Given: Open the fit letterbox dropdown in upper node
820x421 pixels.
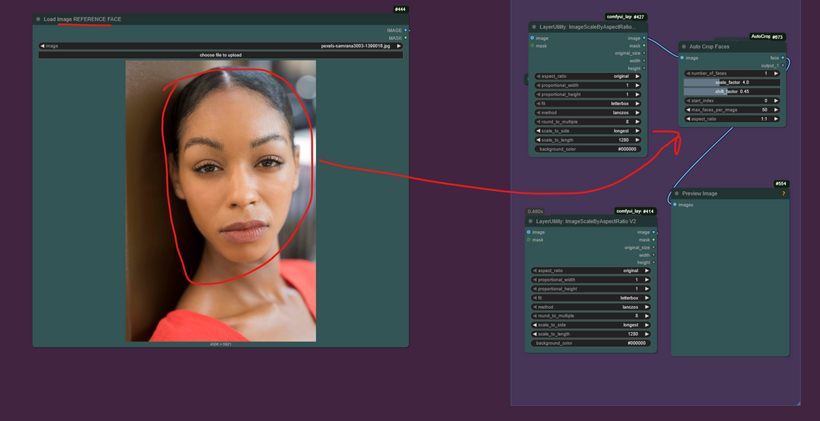Looking at the screenshot, I should tap(588, 103).
